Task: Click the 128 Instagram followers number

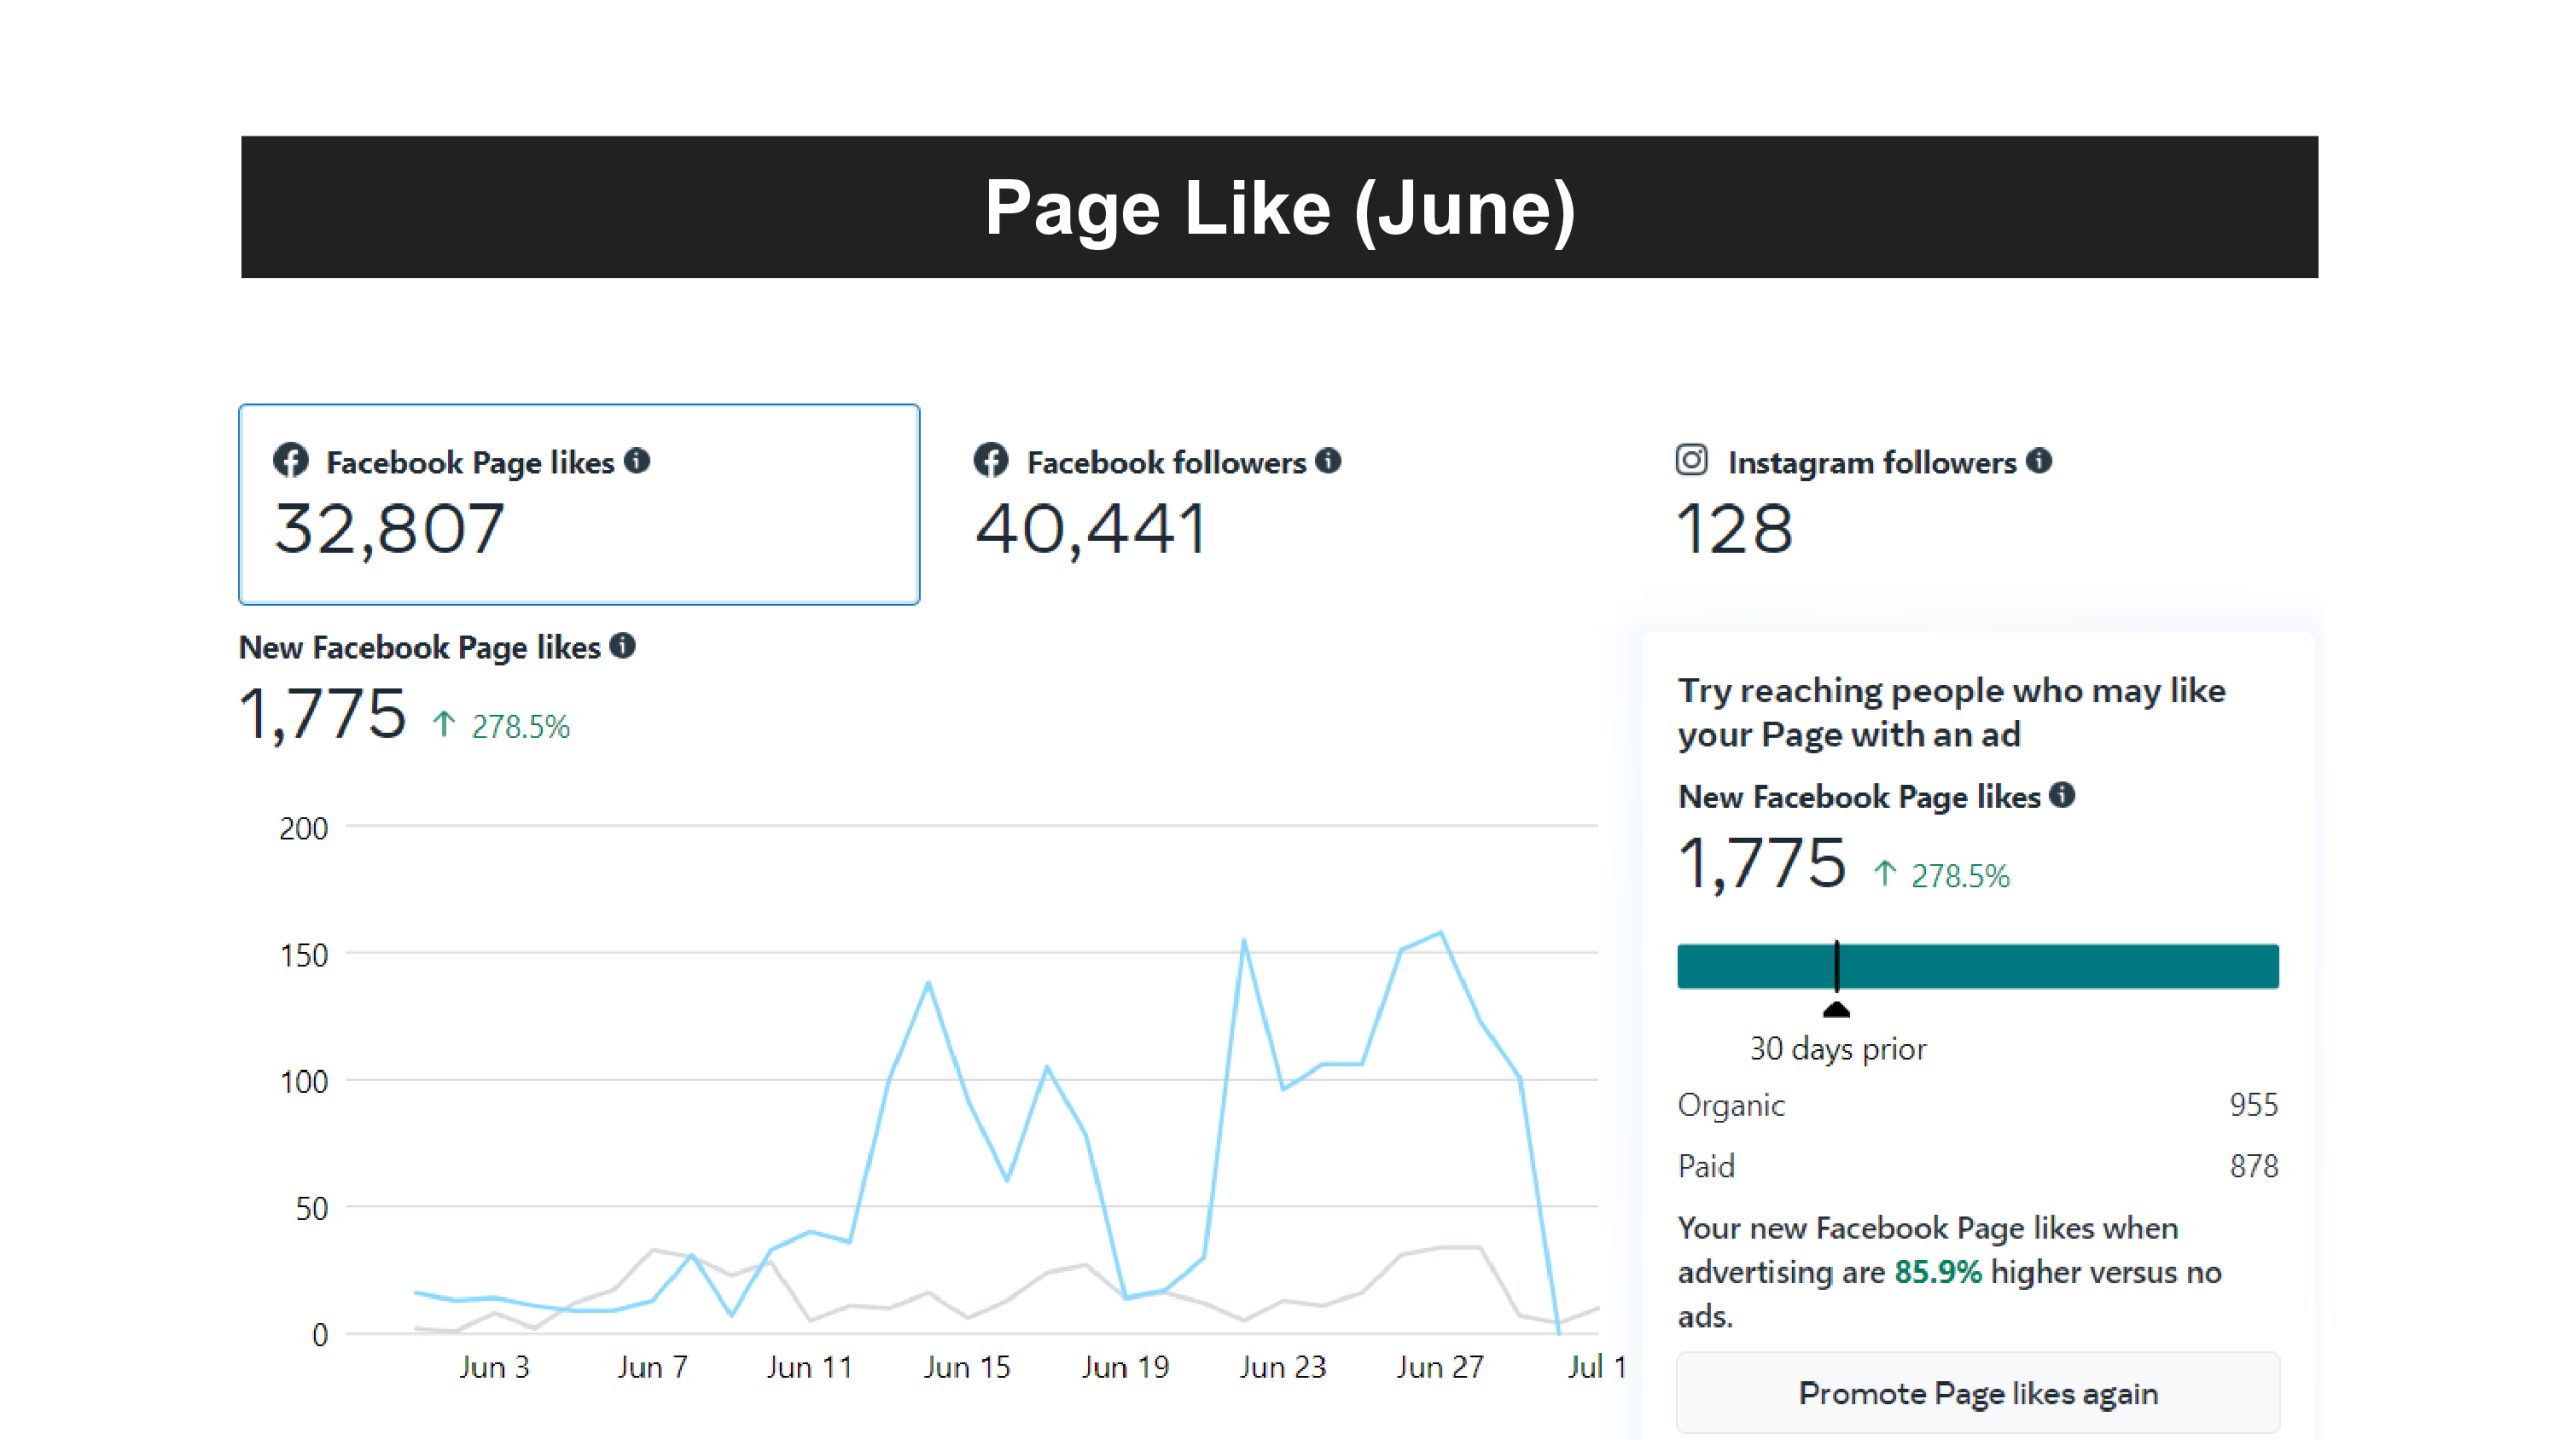Action: [1735, 529]
